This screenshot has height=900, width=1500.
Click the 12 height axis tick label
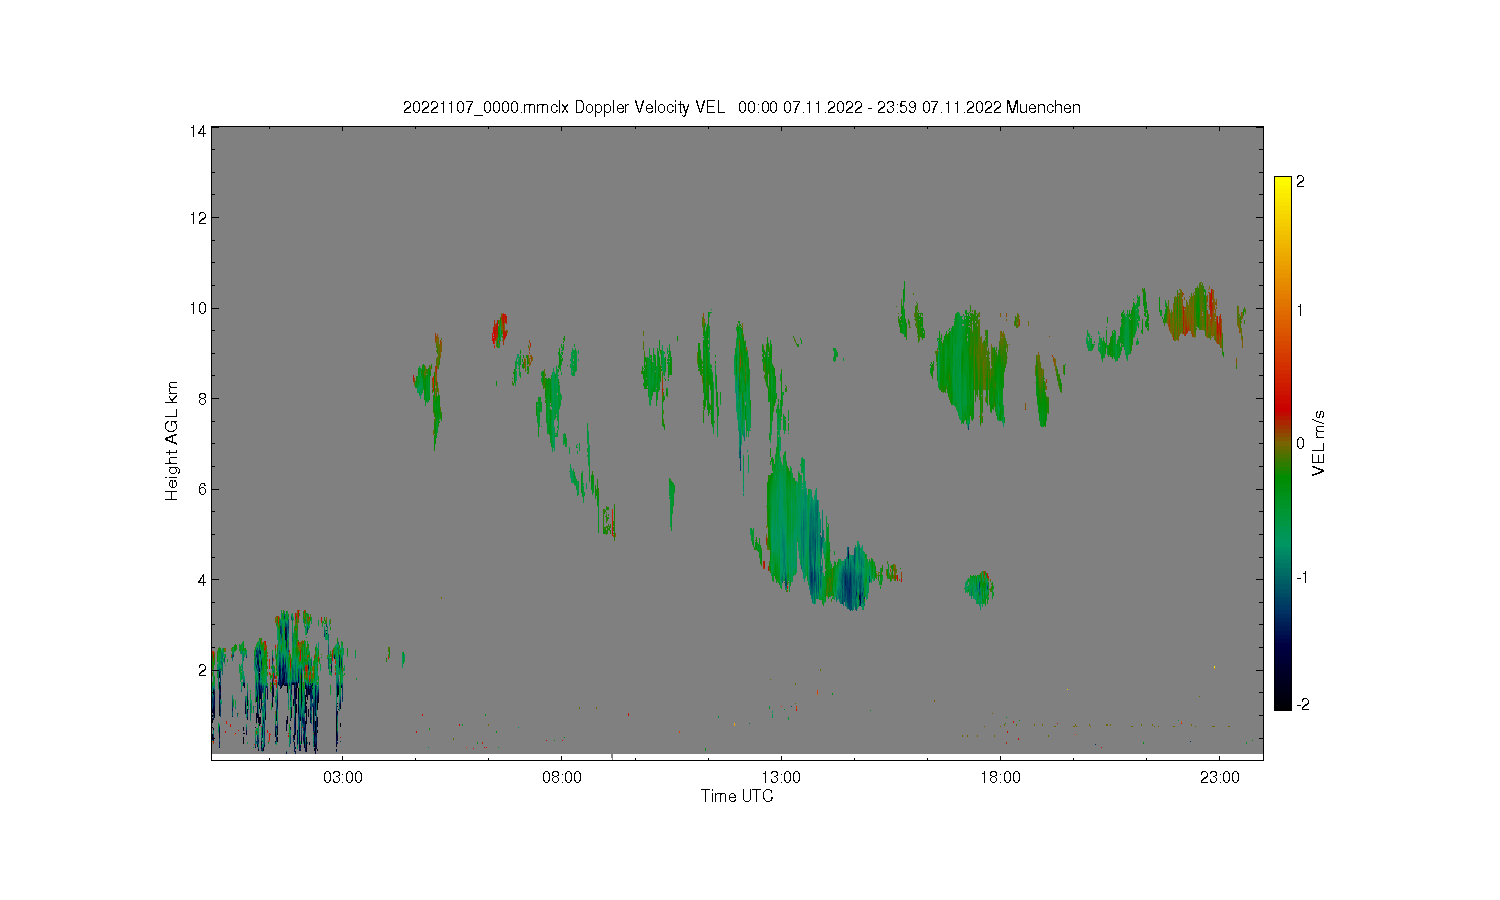pyautogui.click(x=198, y=218)
